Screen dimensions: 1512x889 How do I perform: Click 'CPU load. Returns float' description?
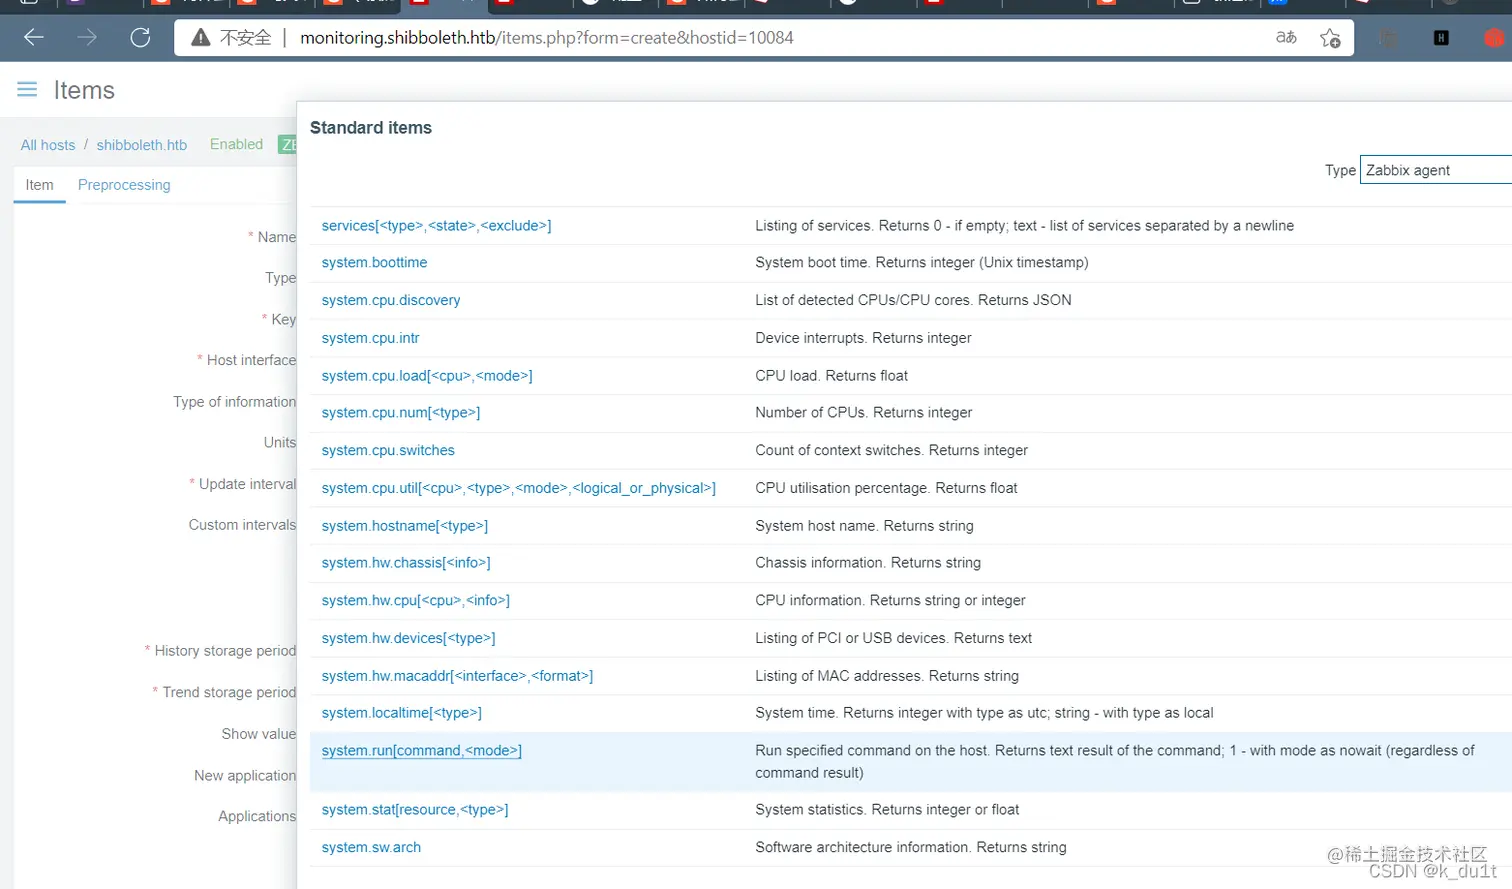[831, 376]
